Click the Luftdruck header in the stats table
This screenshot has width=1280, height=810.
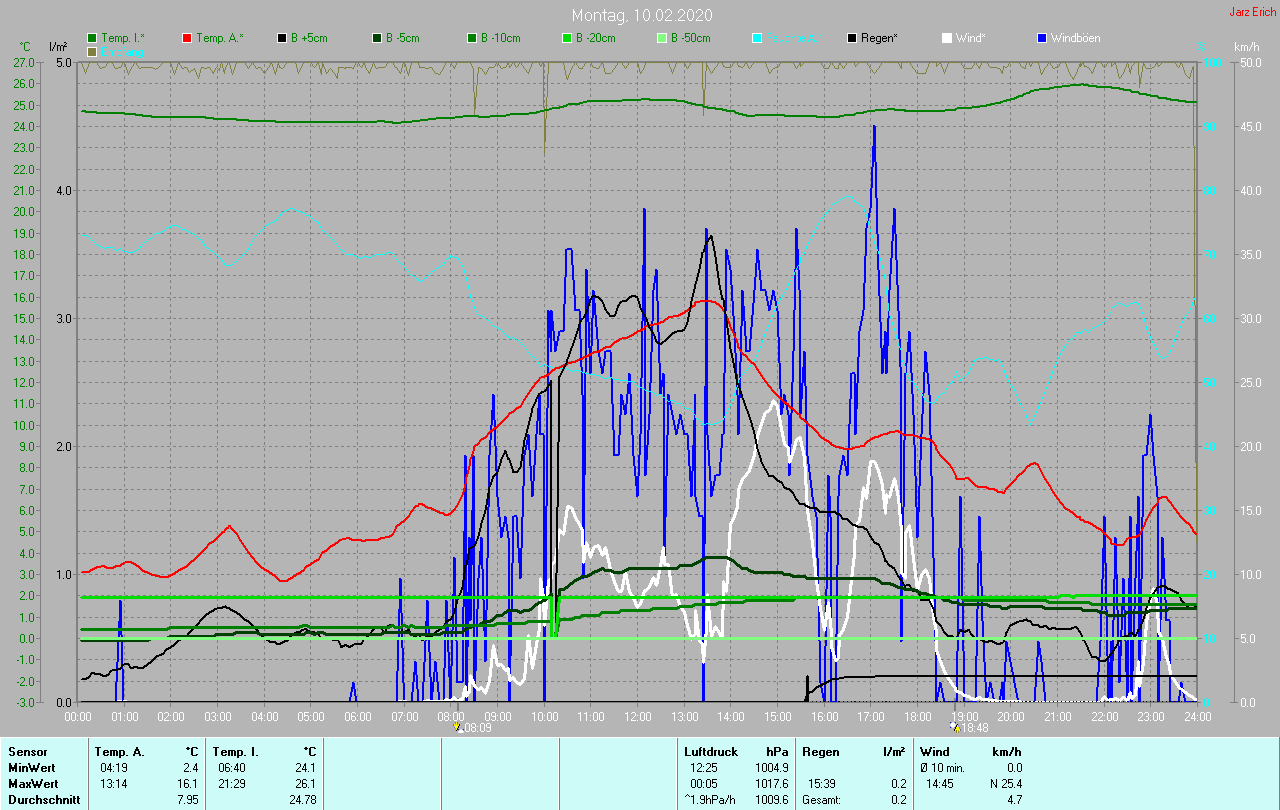point(709,751)
